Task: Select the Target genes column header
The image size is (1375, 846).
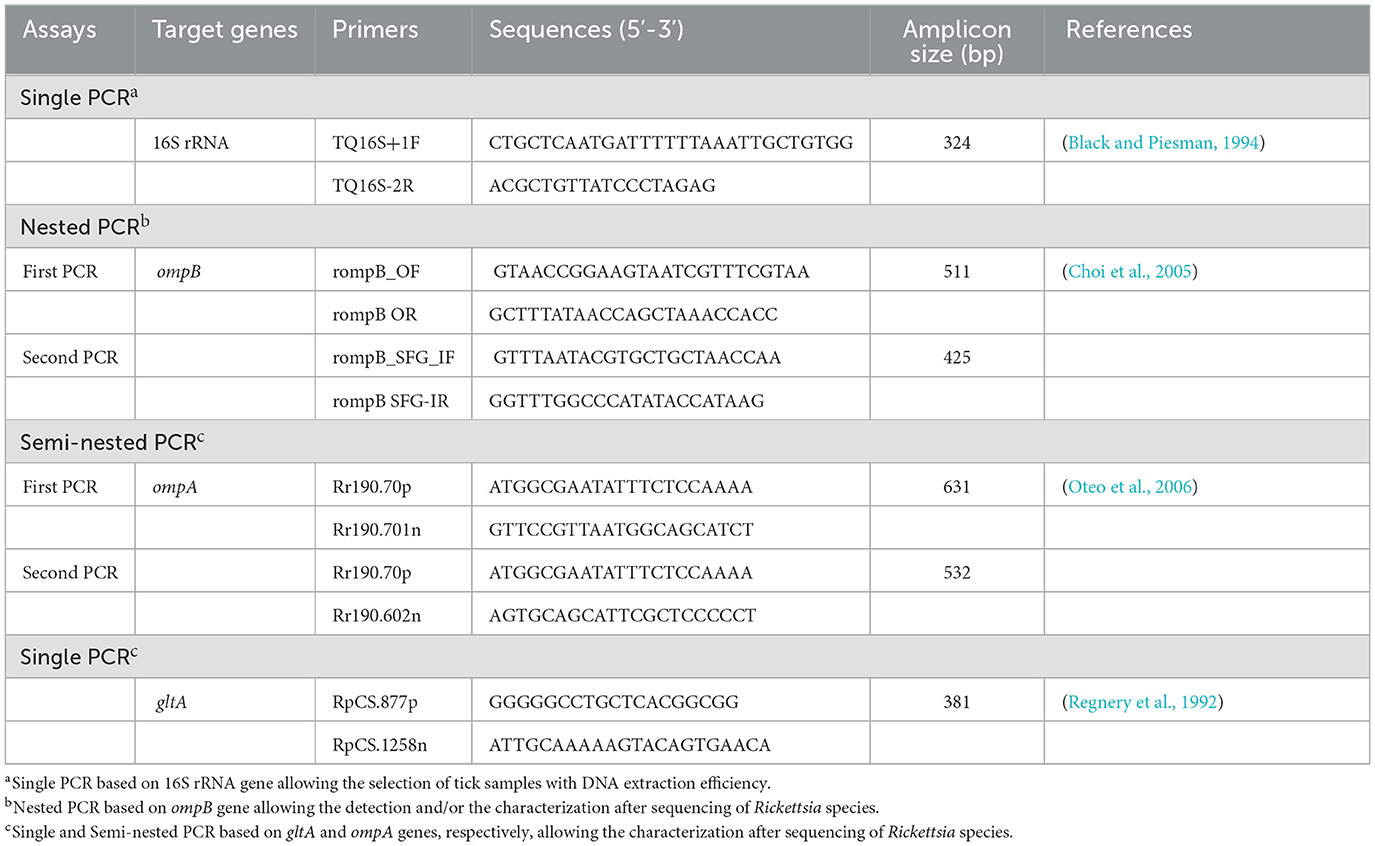Action: (x=225, y=30)
